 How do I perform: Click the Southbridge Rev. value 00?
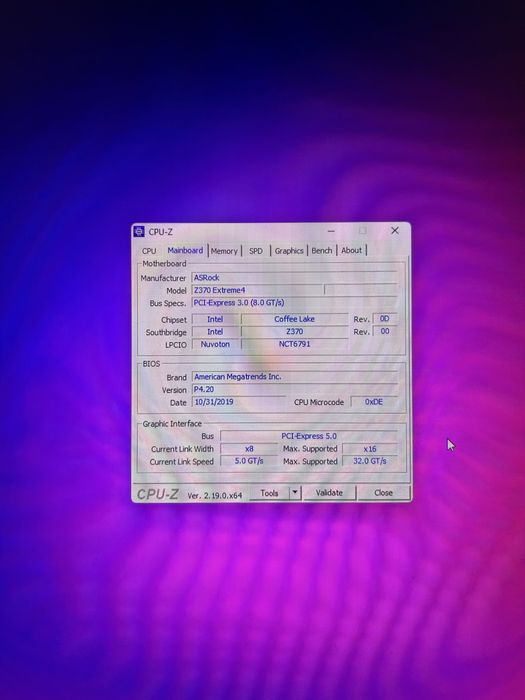384,331
